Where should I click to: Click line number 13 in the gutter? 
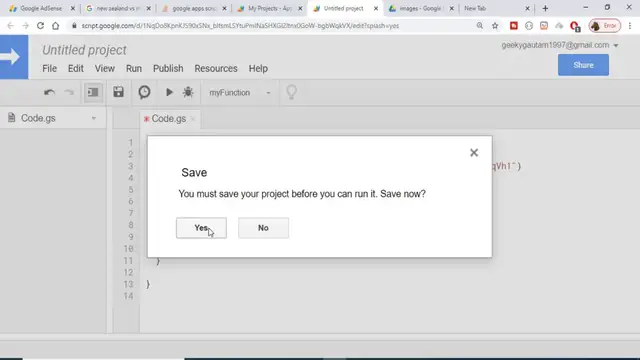pyautogui.click(x=129, y=284)
